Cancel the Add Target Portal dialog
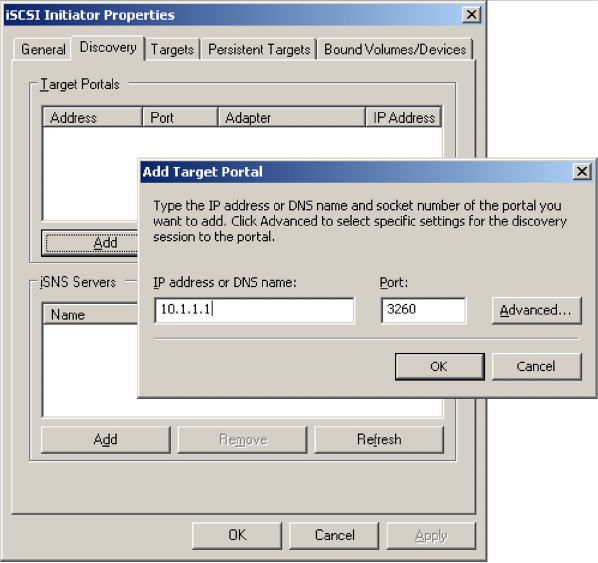 (x=537, y=366)
